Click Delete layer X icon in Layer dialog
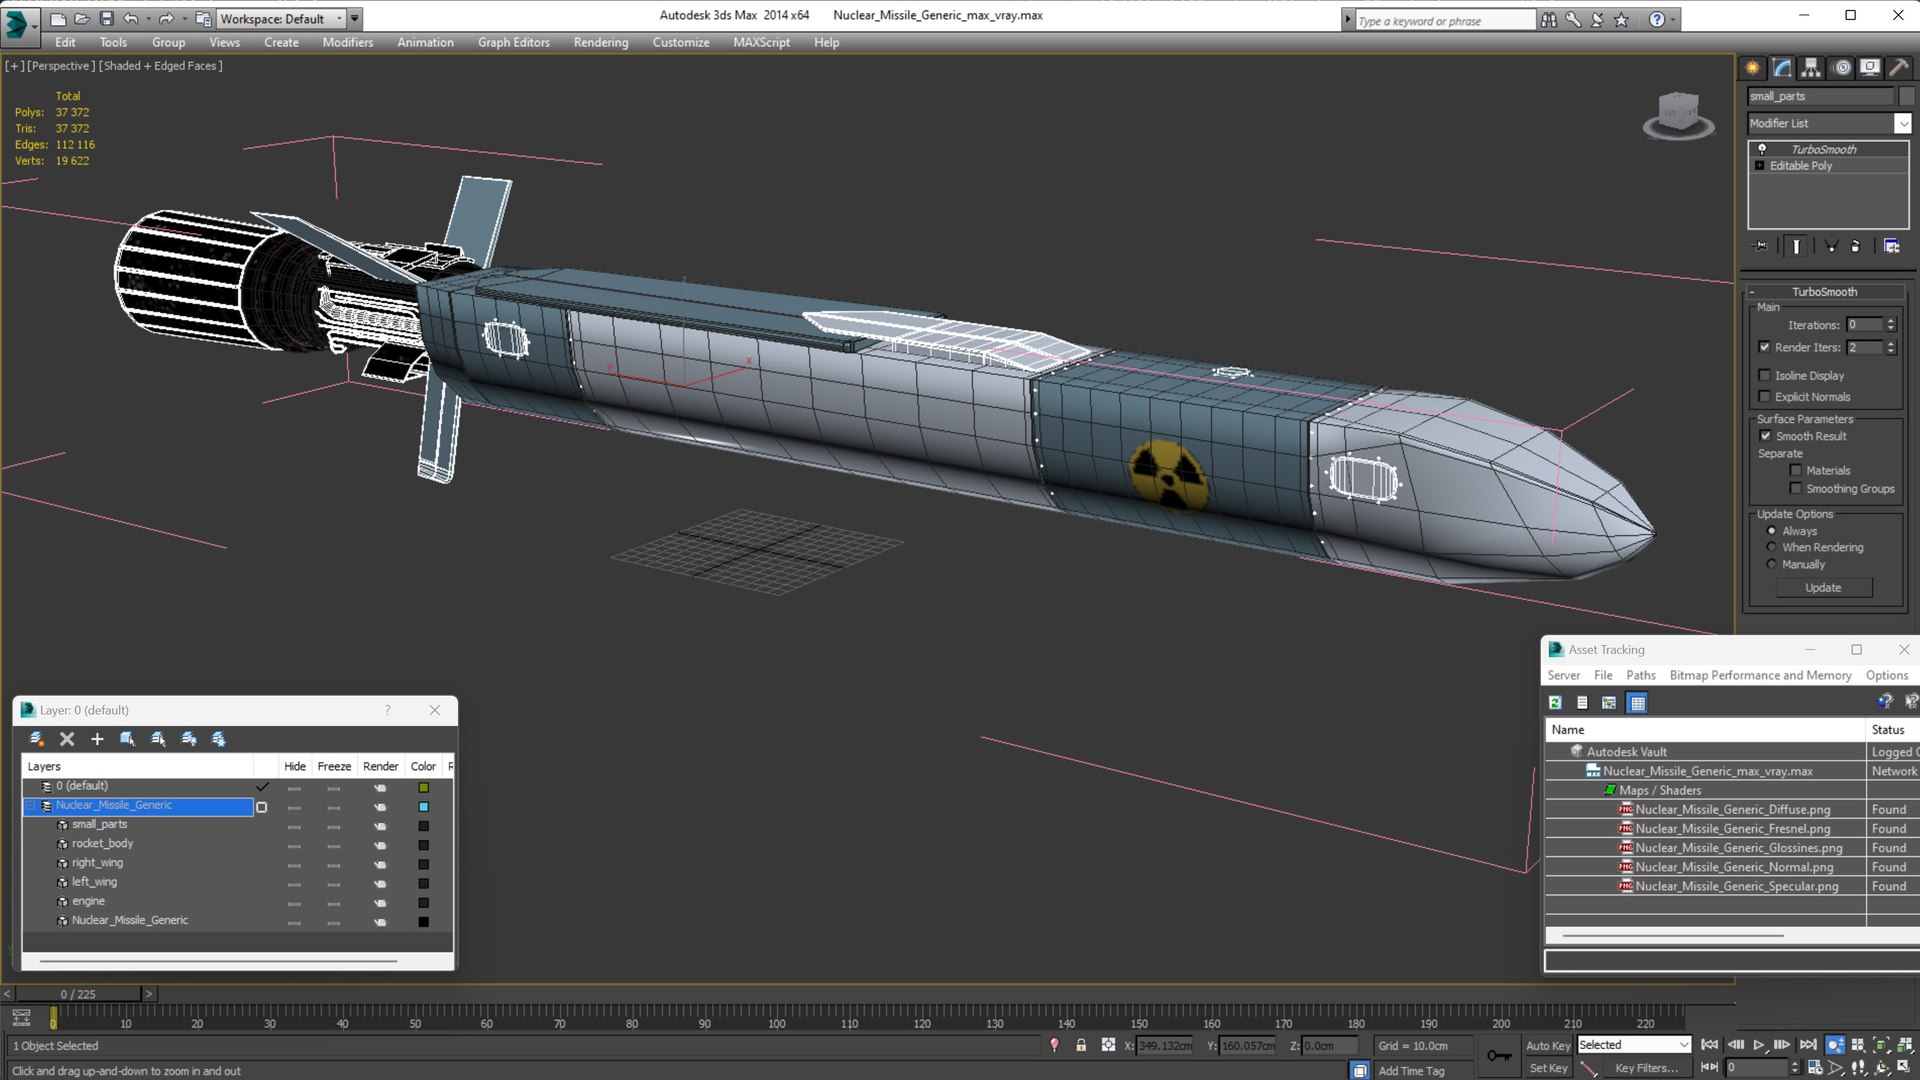Viewport: 1920px width, 1080px height. click(67, 739)
